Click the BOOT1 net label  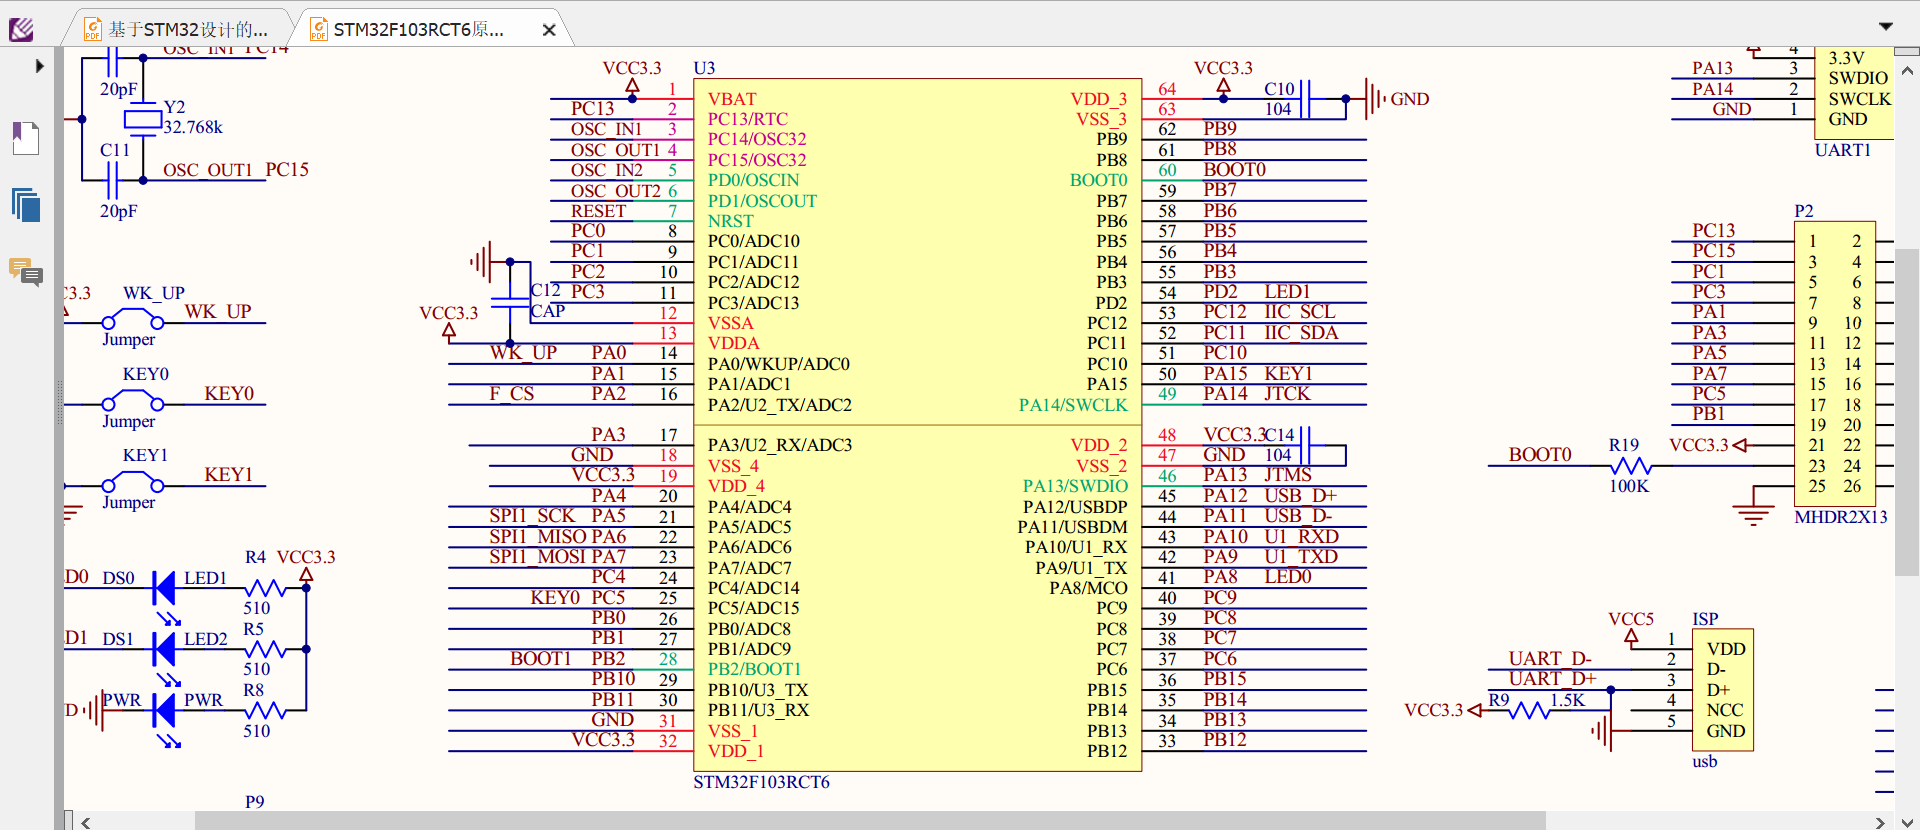(540, 659)
